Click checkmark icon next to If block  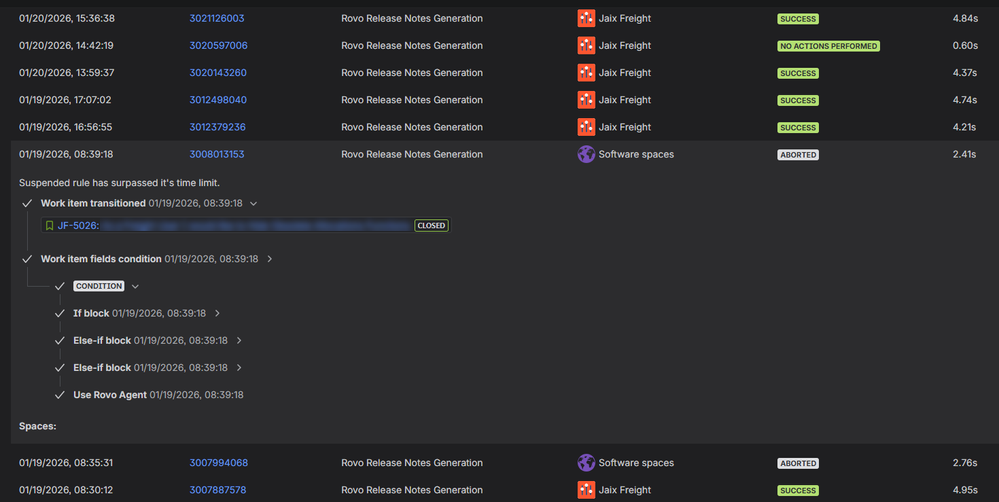(59, 313)
